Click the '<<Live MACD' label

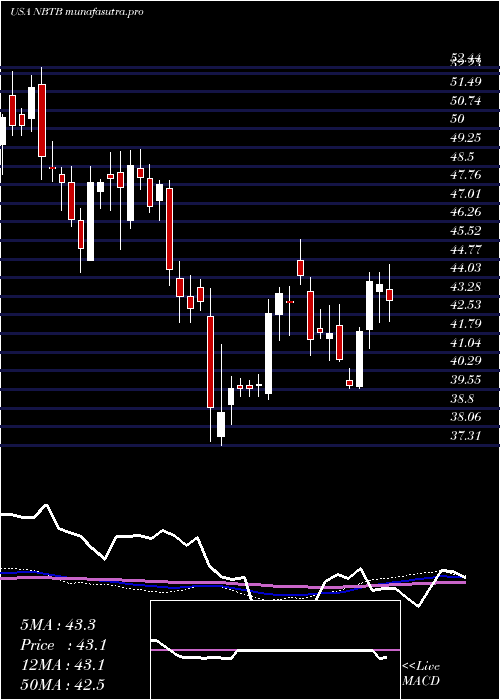[x=421, y=673]
